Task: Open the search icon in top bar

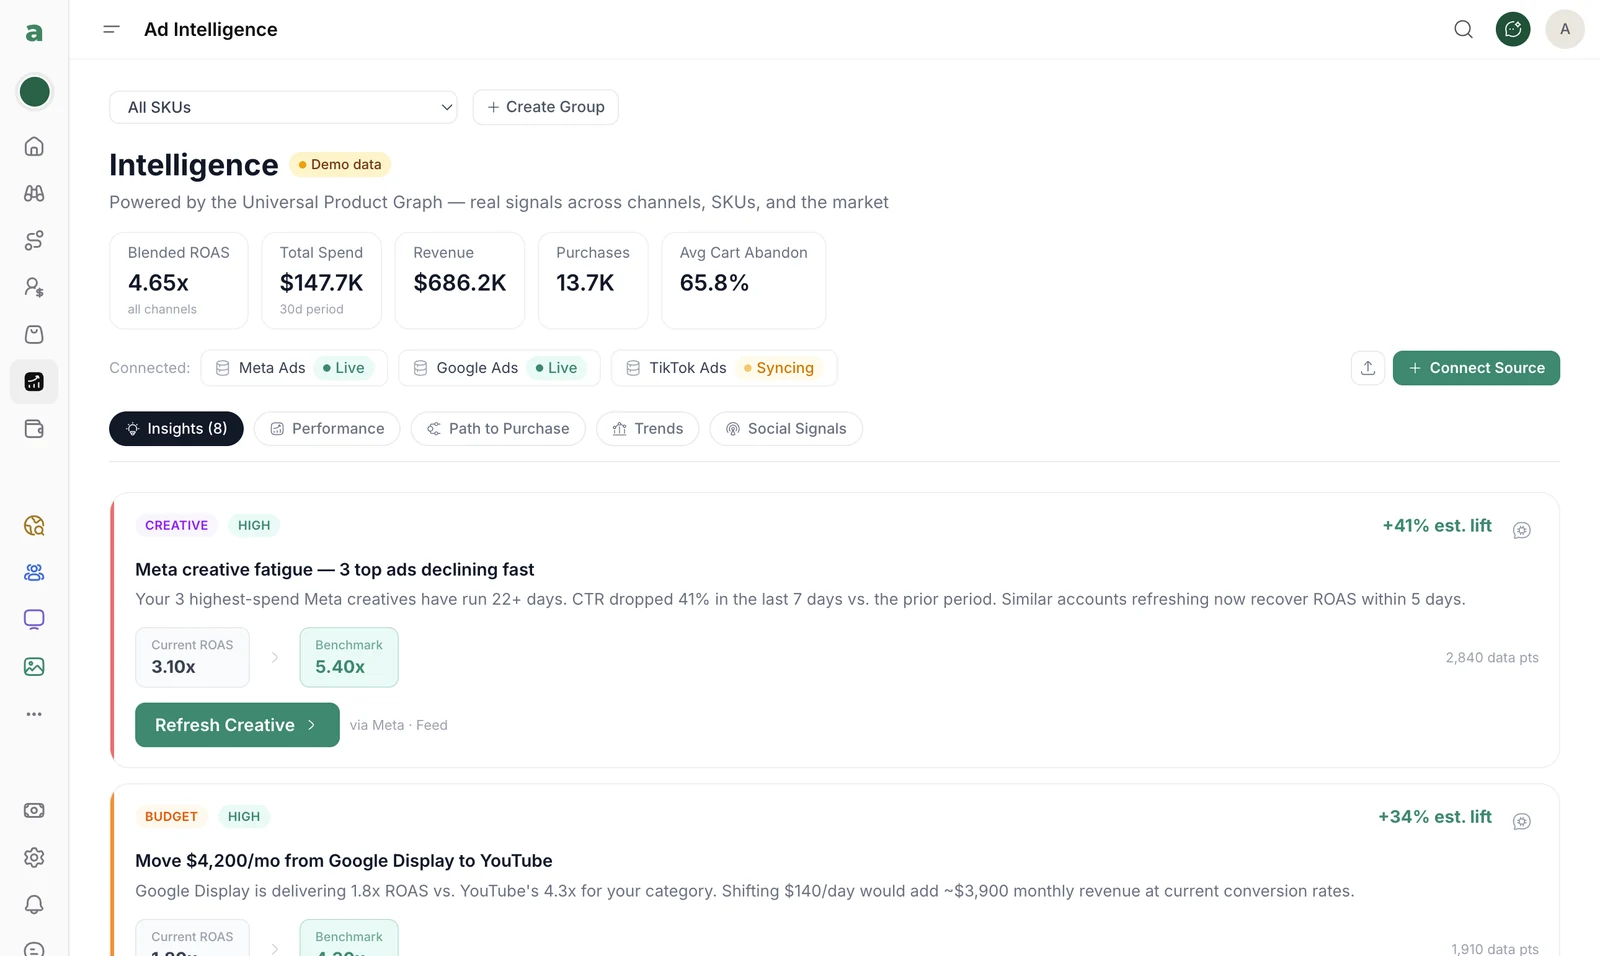Action: pyautogui.click(x=1463, y=29)
